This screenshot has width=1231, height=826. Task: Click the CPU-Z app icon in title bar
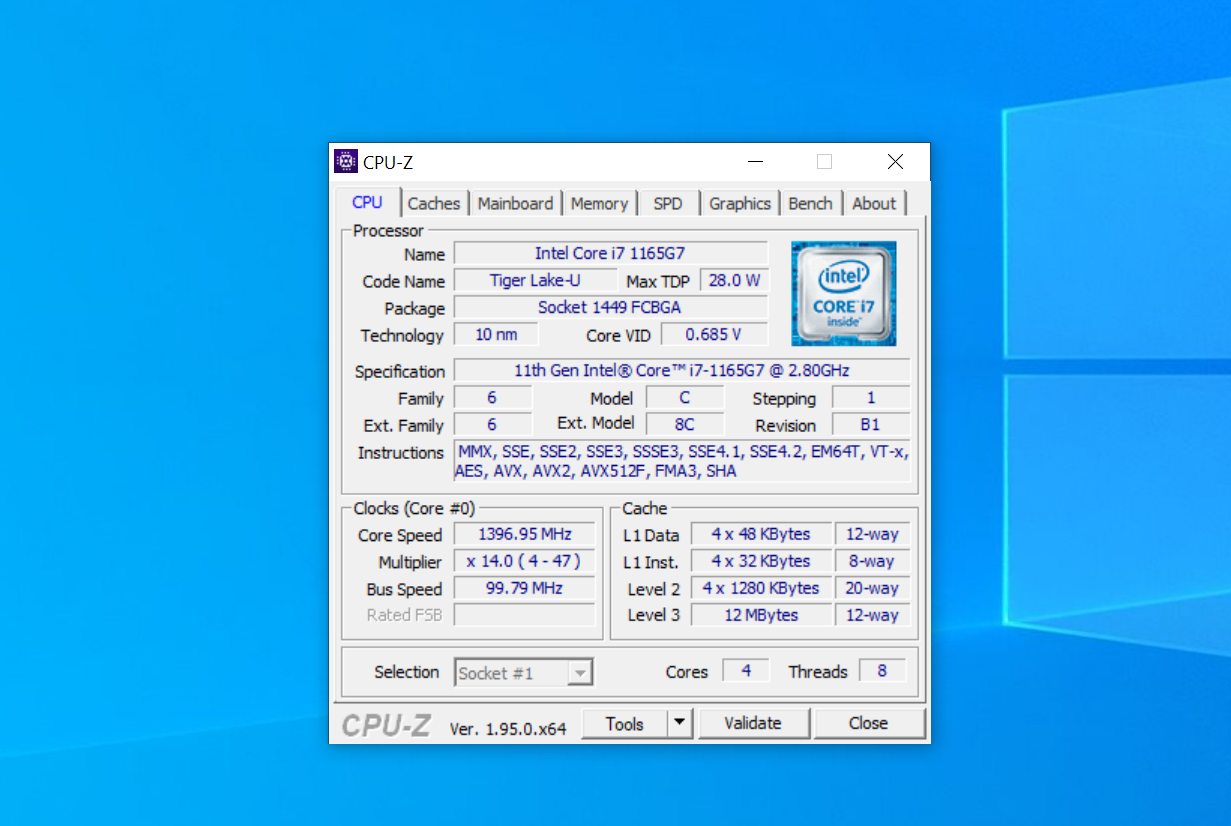tap(346, 161)
